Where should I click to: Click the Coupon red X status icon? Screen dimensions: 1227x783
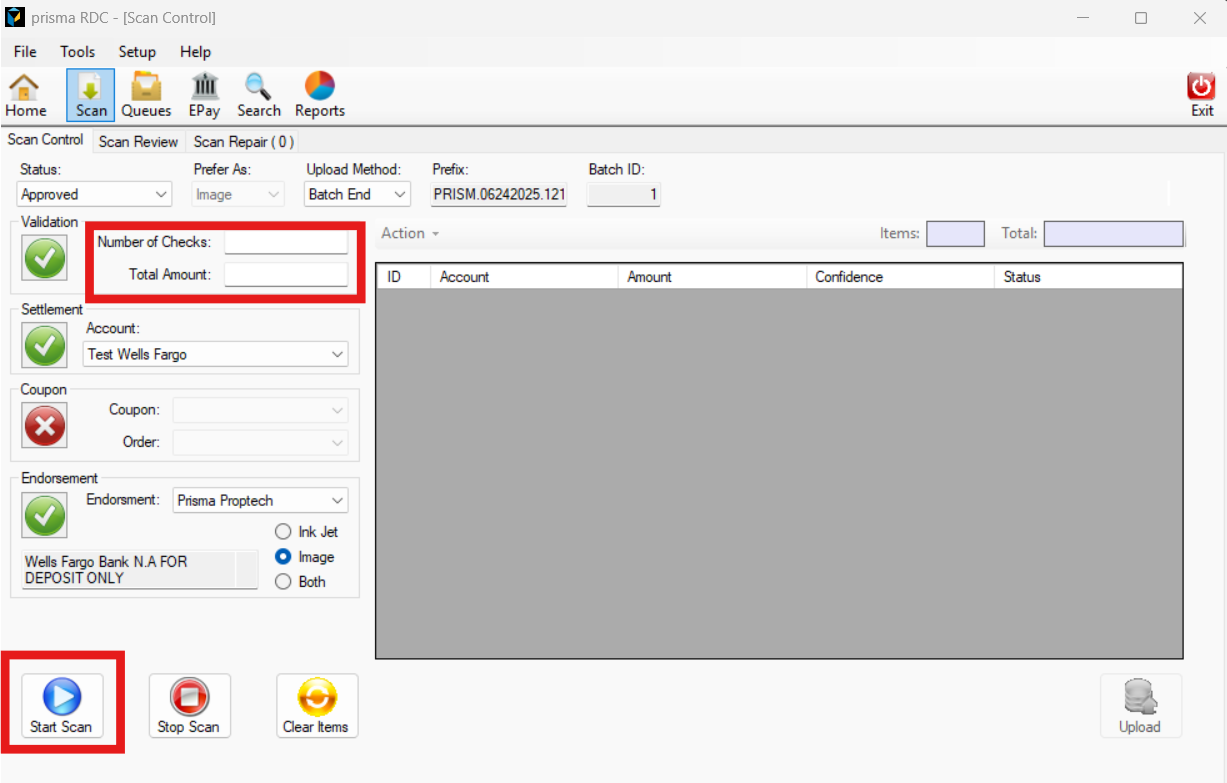click(x=44, y=426)
